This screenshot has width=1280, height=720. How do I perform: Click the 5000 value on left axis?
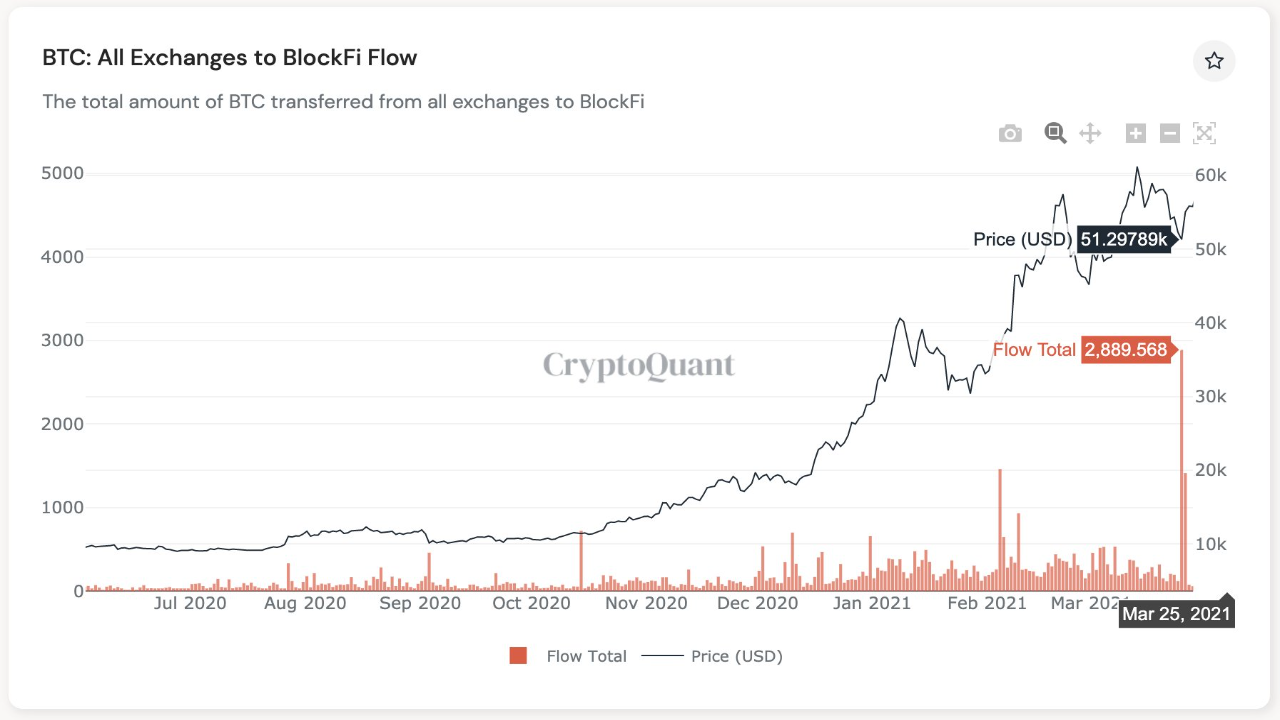[60, 173]
